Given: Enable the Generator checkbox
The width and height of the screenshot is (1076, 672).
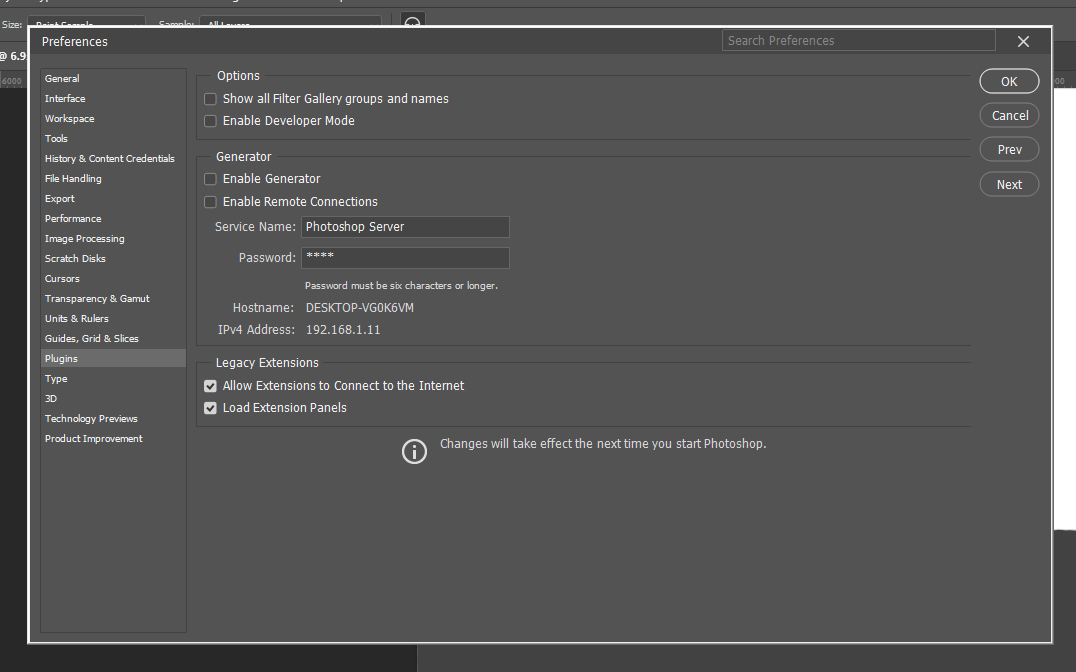Looking at the screenshot, I should 210,179.
